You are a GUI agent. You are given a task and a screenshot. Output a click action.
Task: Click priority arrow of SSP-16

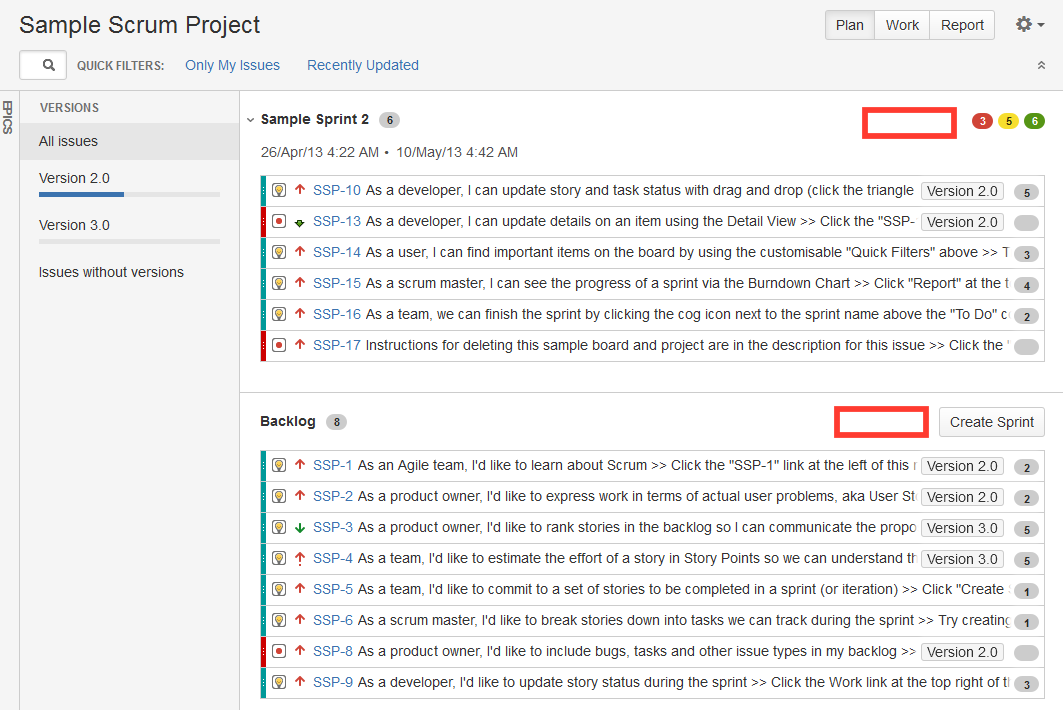pyautogui.click(x=300, y=313)
